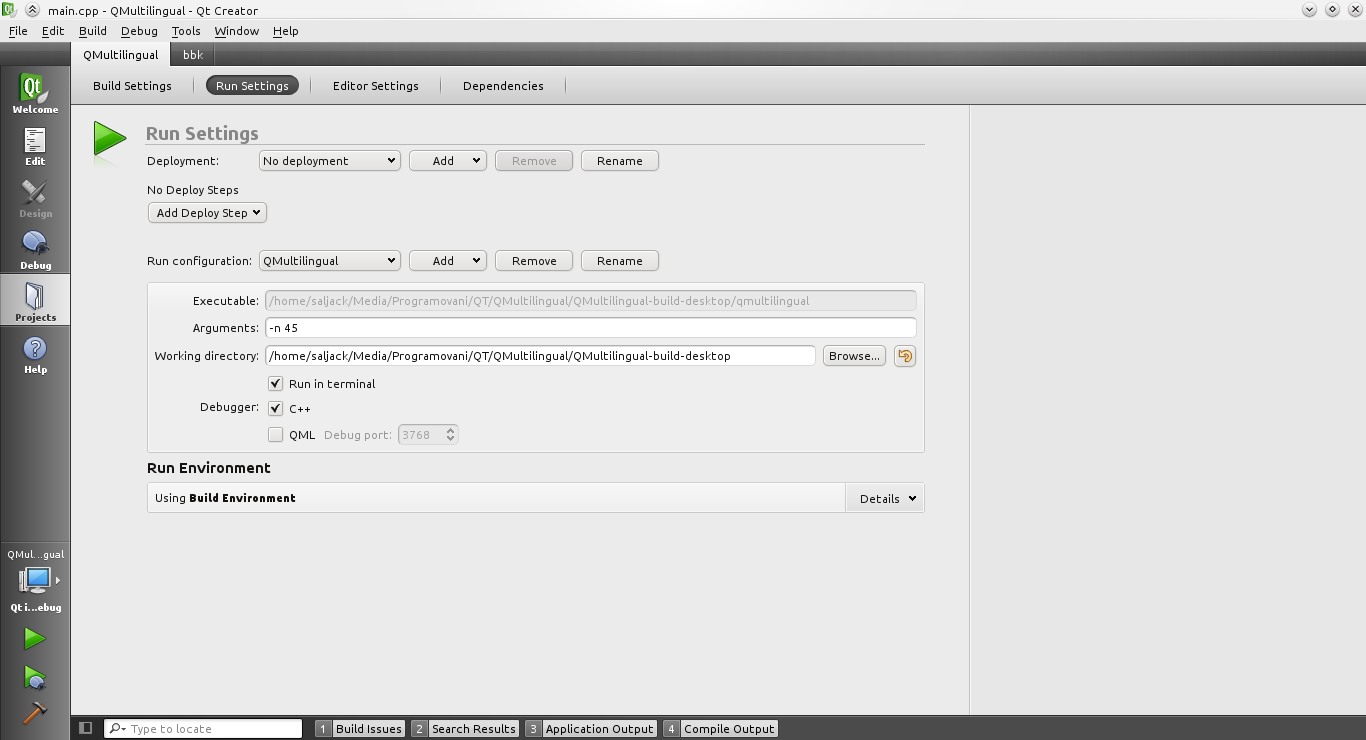
Task: Select Projects mode in sidebar
Action: pos(35,301)
